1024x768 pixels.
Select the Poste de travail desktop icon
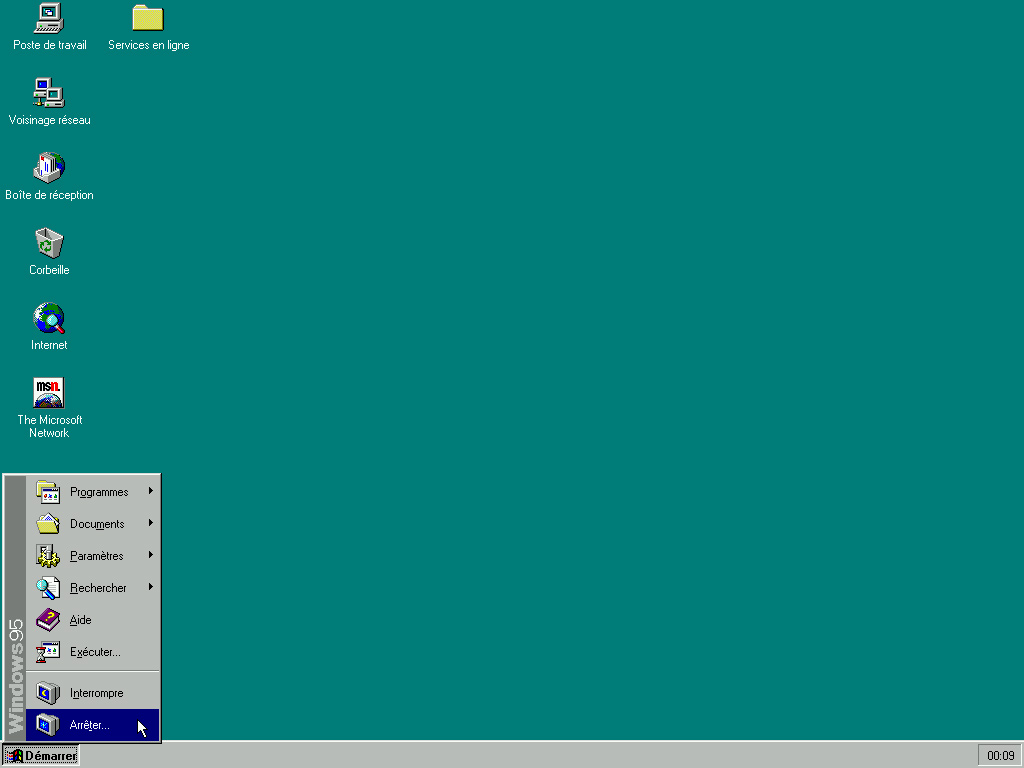pos(49,18)
